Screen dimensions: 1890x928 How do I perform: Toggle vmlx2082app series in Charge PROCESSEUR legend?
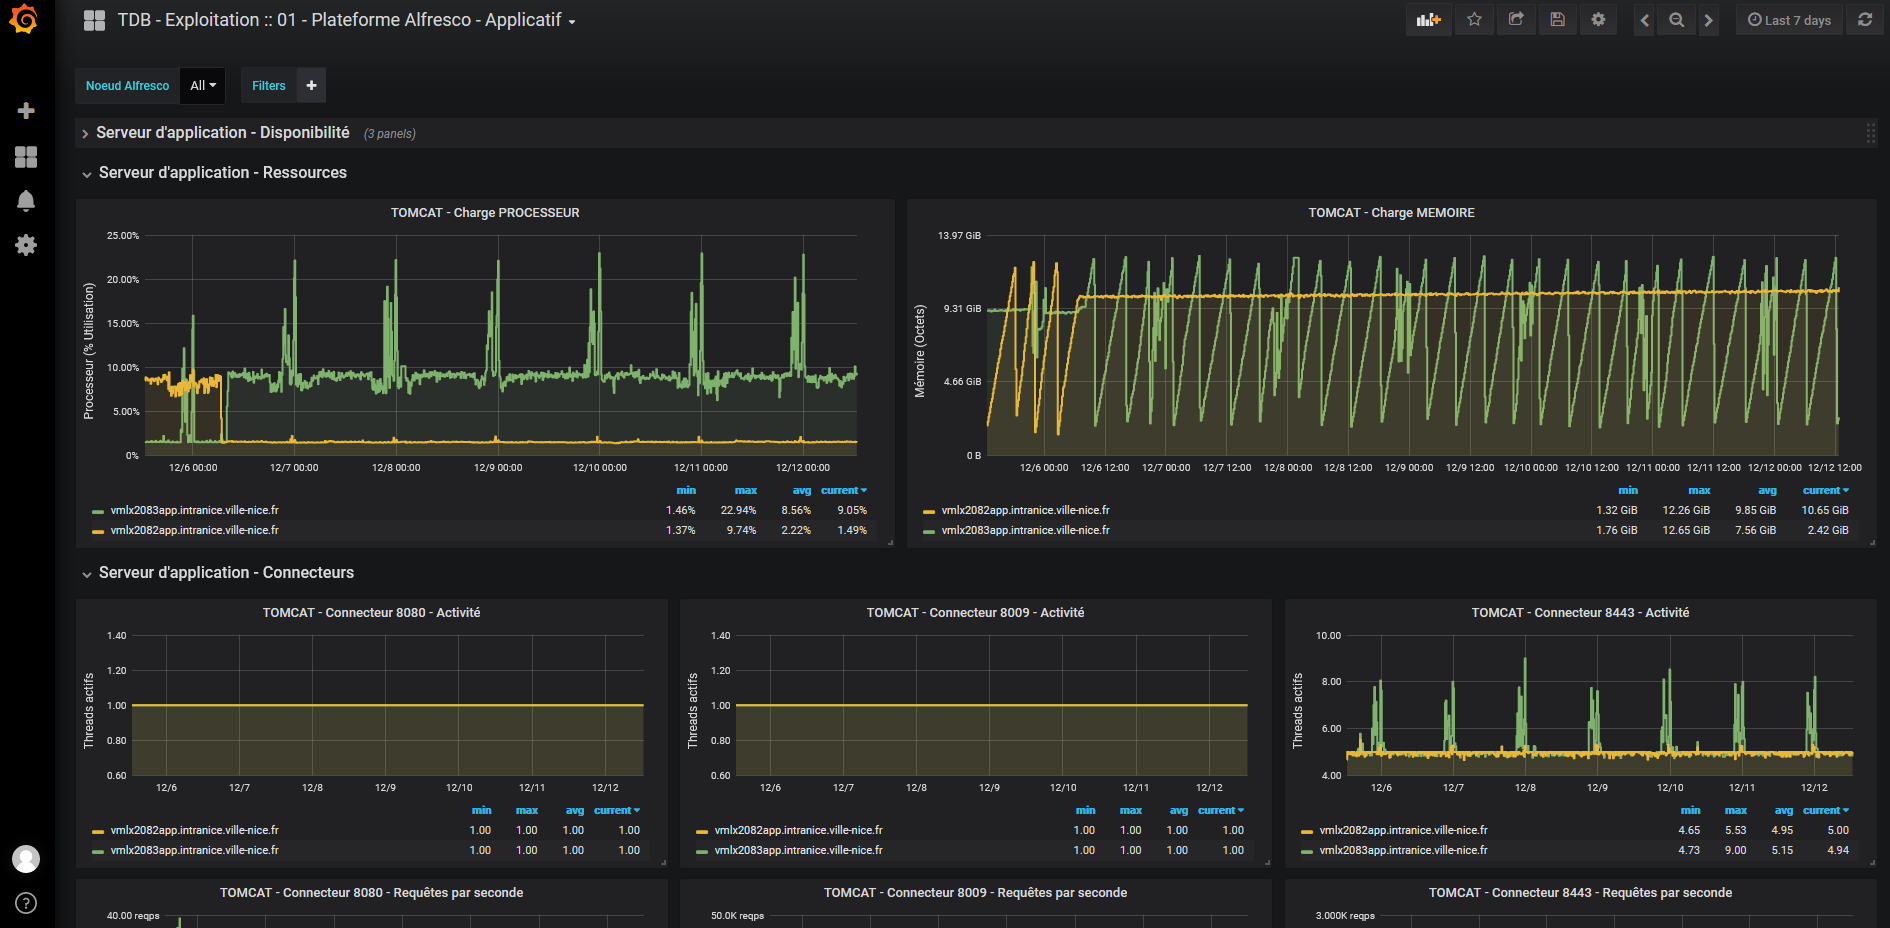(x=194, y=530)
